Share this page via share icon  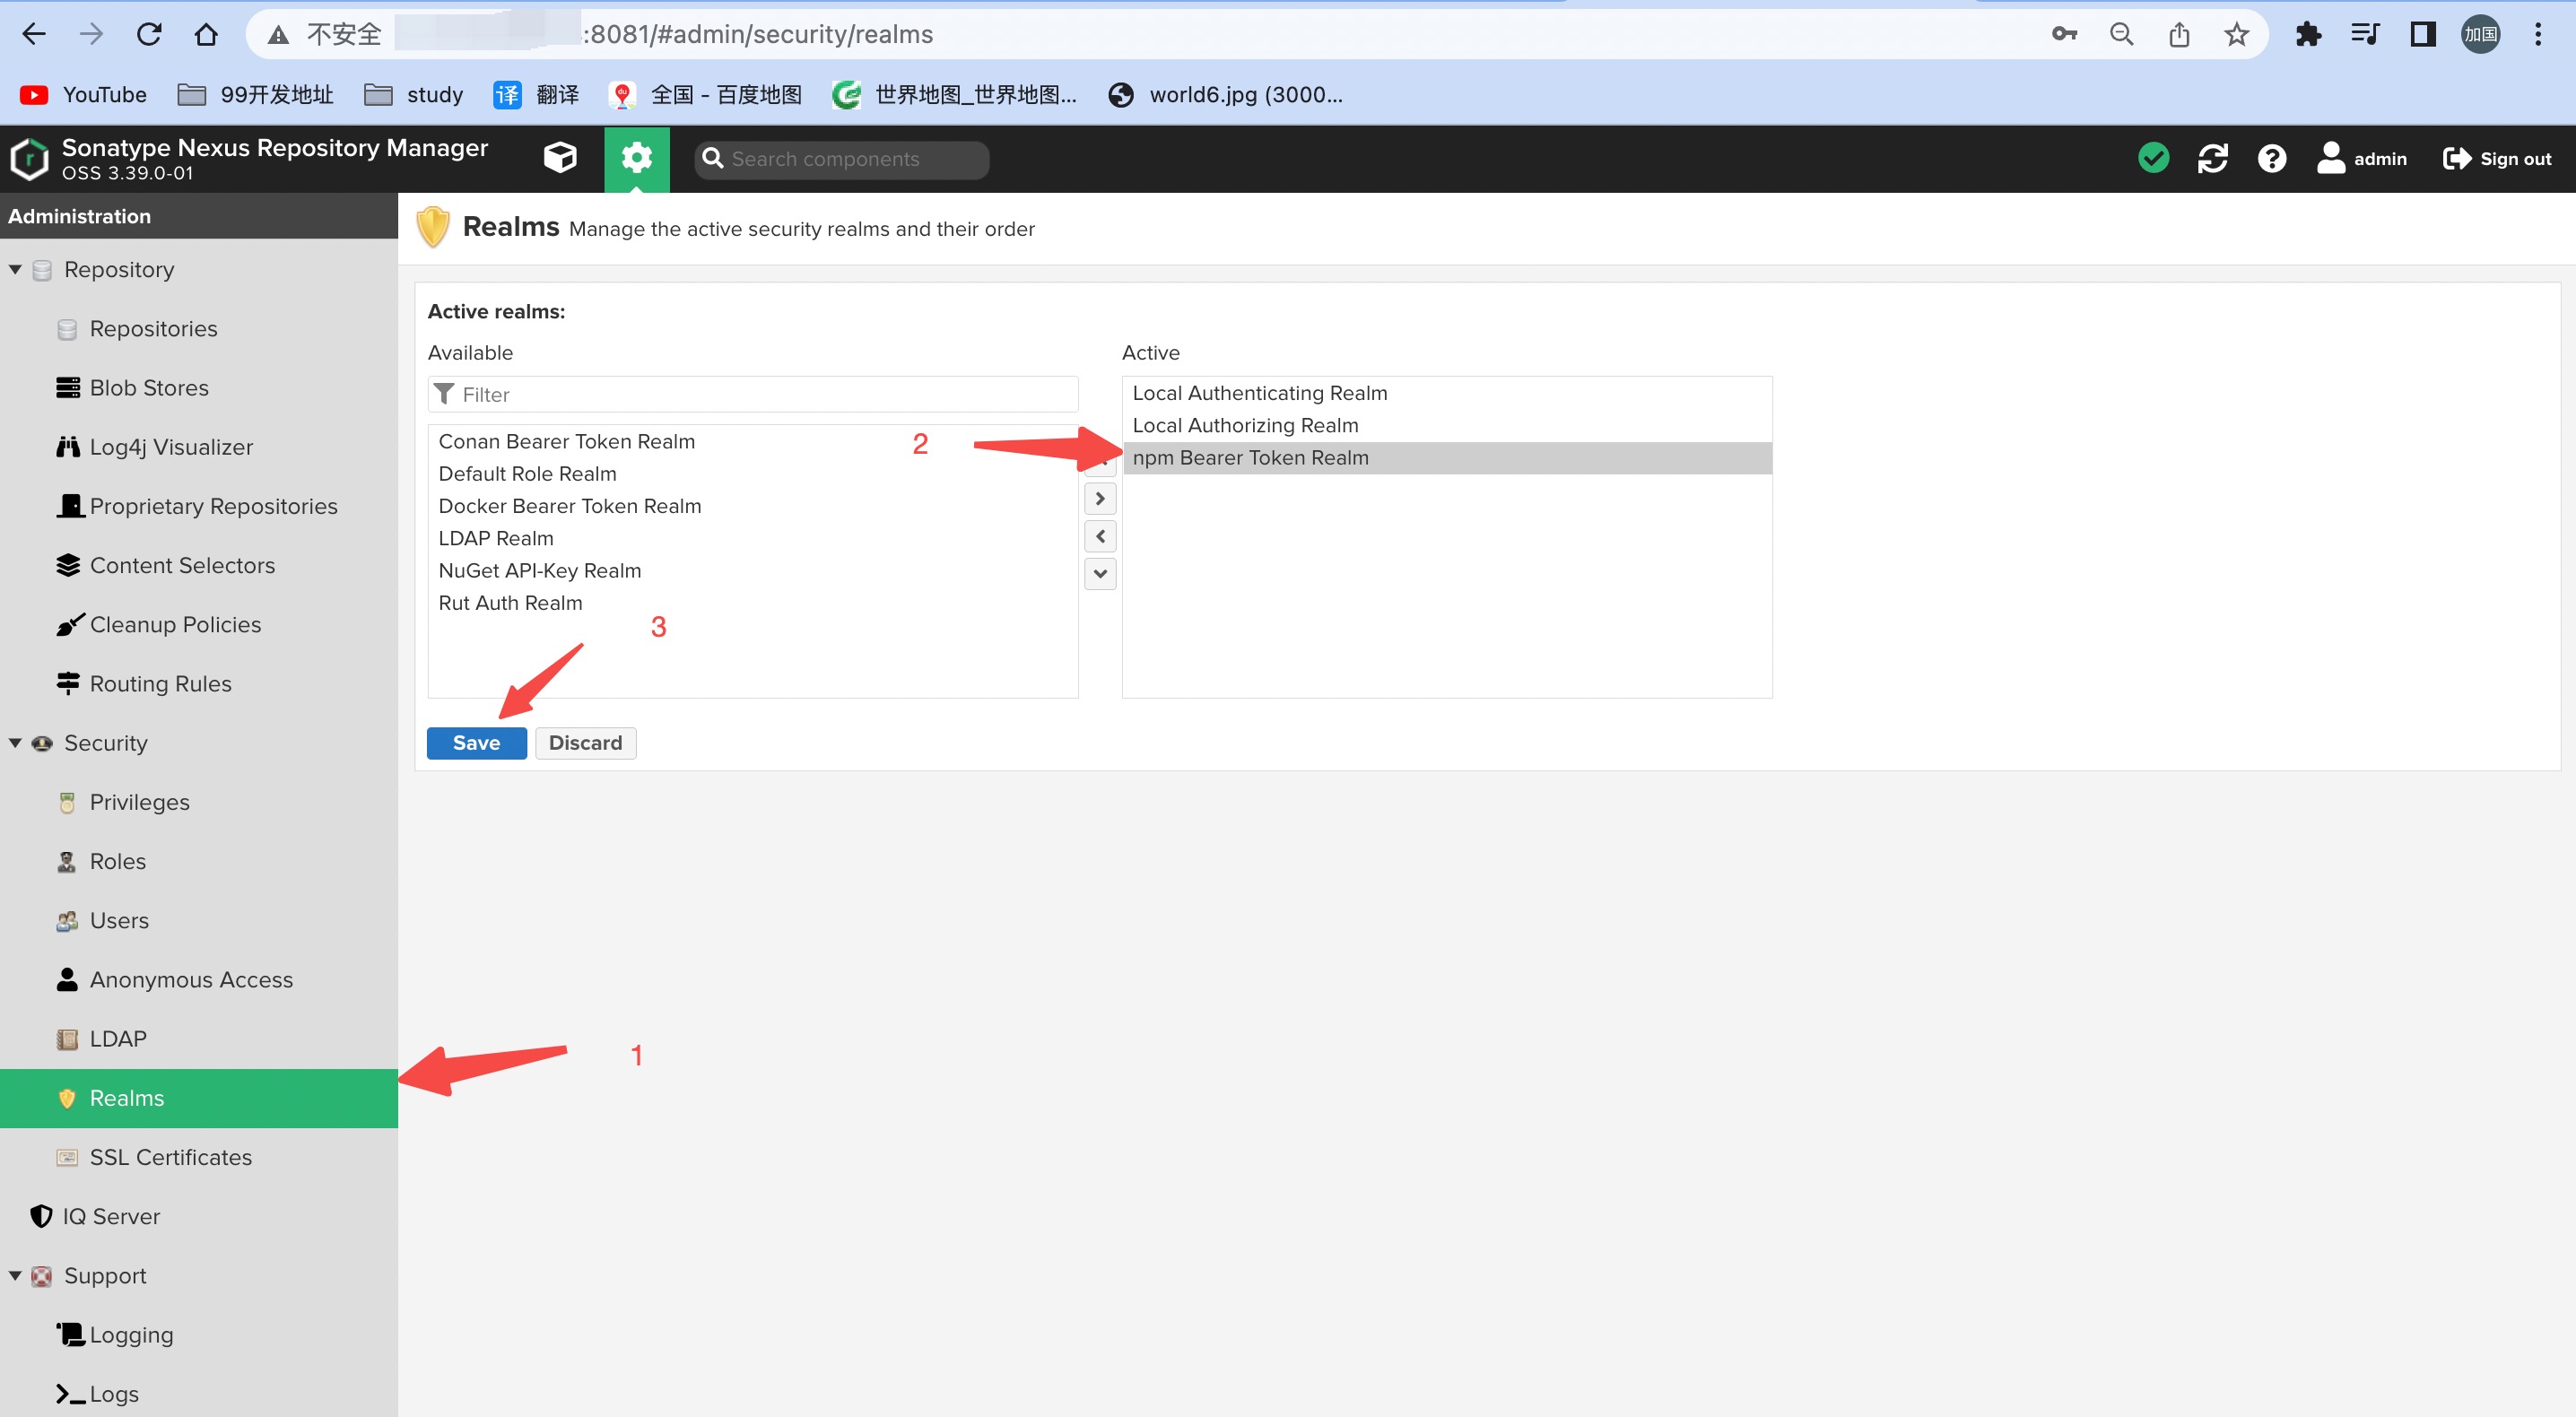2179,34
